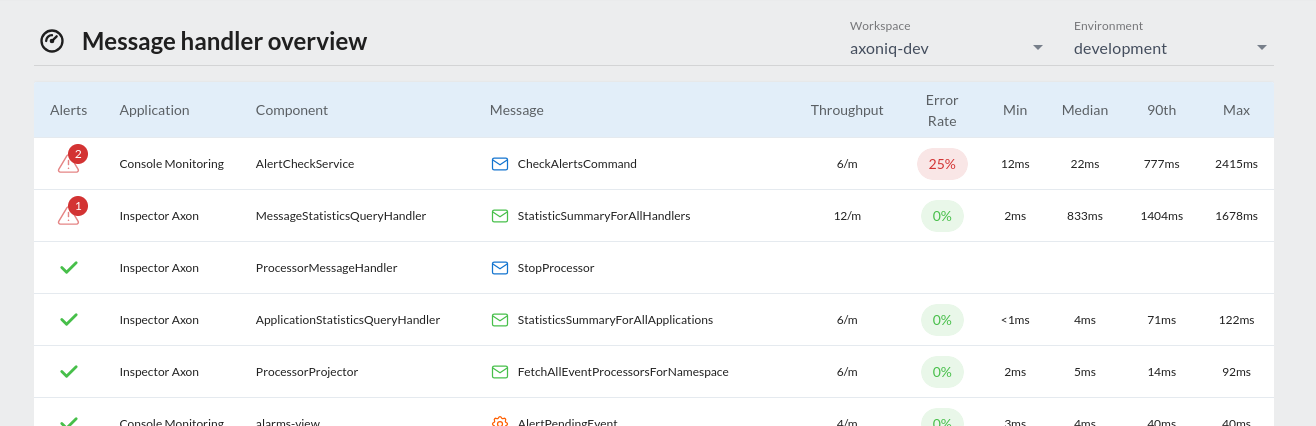Viewport: 1316px width, 426px height.
Task: Open the Workspace axoniq-dev dropdown
Action: tap(946, 48)
